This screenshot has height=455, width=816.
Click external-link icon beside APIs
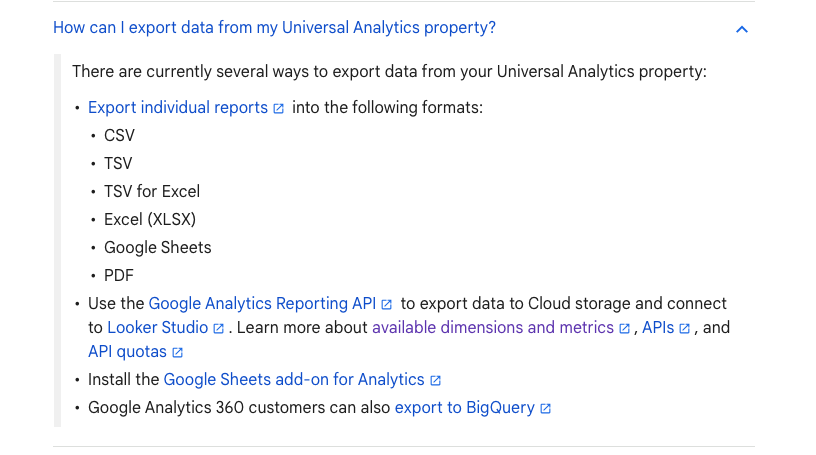coord(684,328)
